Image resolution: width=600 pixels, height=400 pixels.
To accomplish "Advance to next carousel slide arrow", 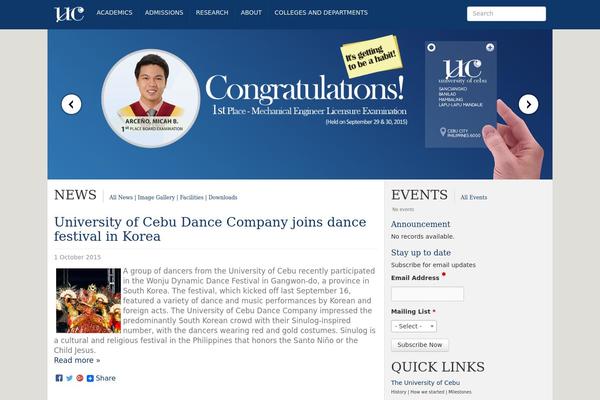I will click(528, 104).
